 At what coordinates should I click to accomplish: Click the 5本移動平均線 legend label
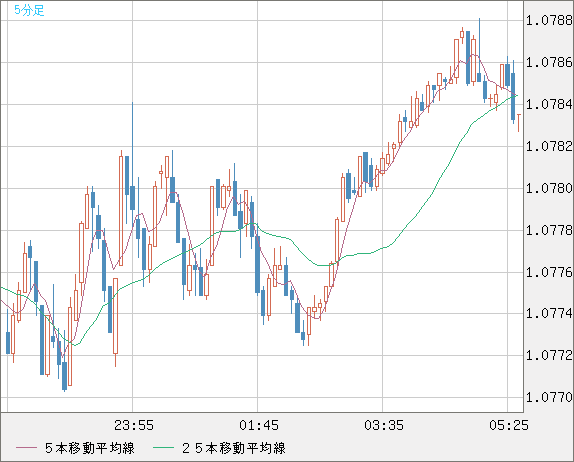tap(90, 448)
